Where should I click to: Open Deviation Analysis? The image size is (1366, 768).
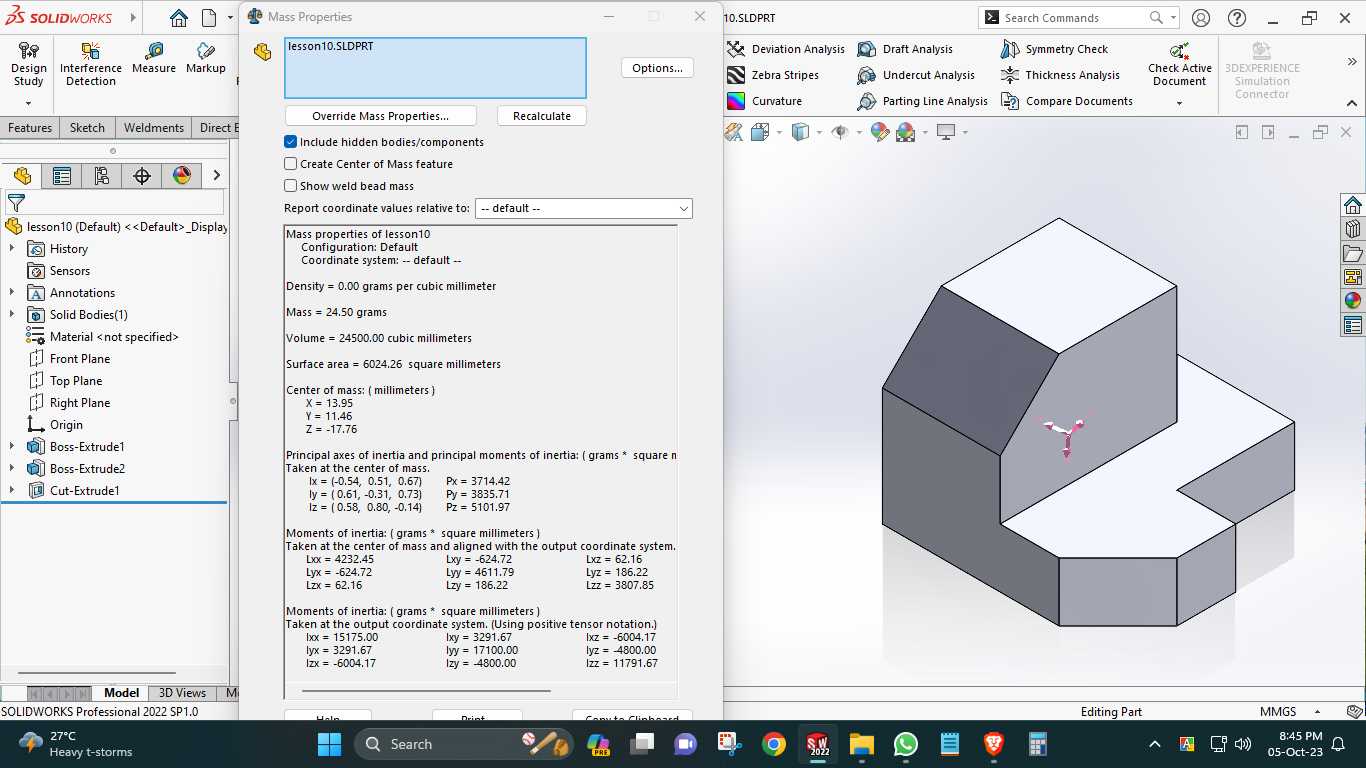point(786,49)
